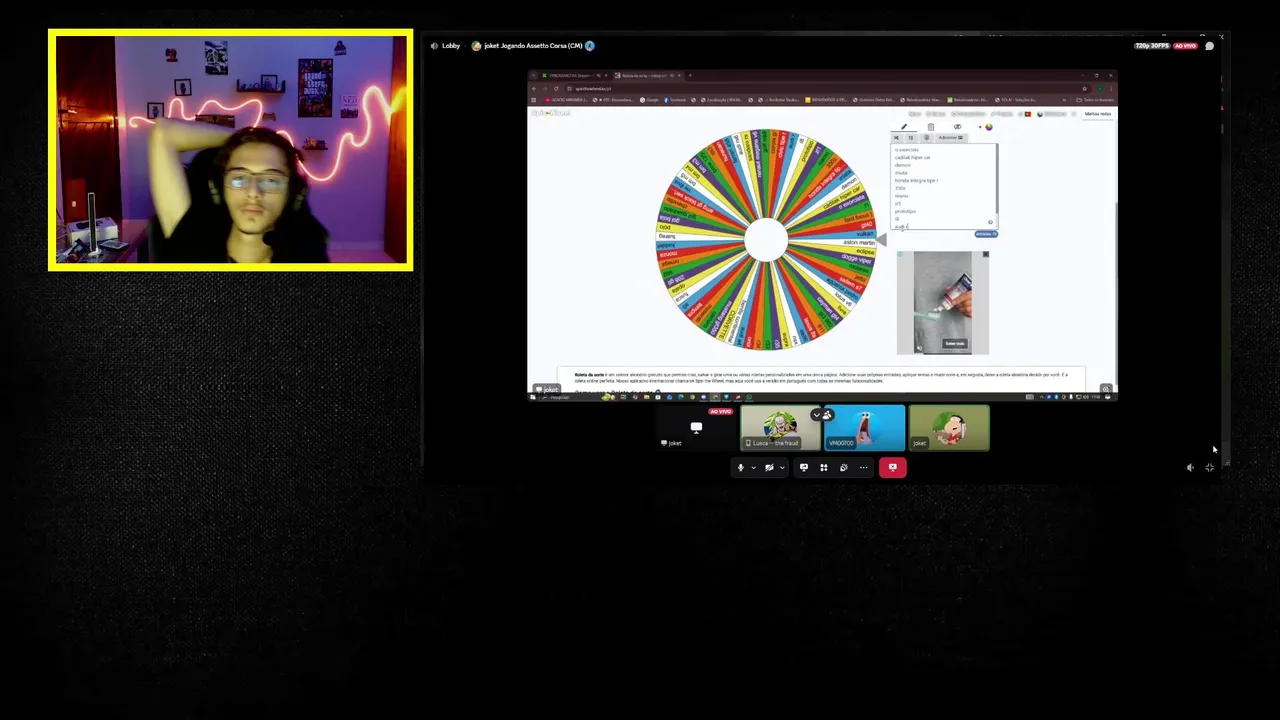
Task: Open the color wheel palette icon
Action: coord(989,127)
